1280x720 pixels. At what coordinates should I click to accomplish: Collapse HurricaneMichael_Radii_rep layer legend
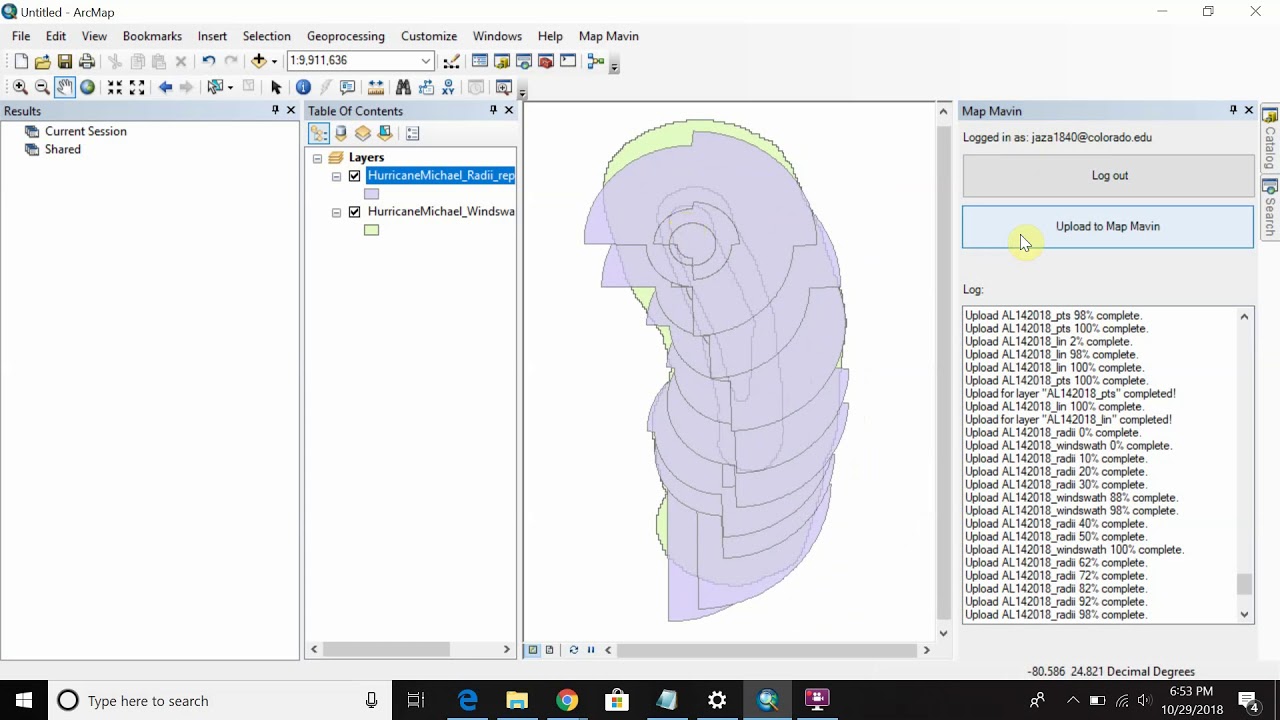point(336,176)
